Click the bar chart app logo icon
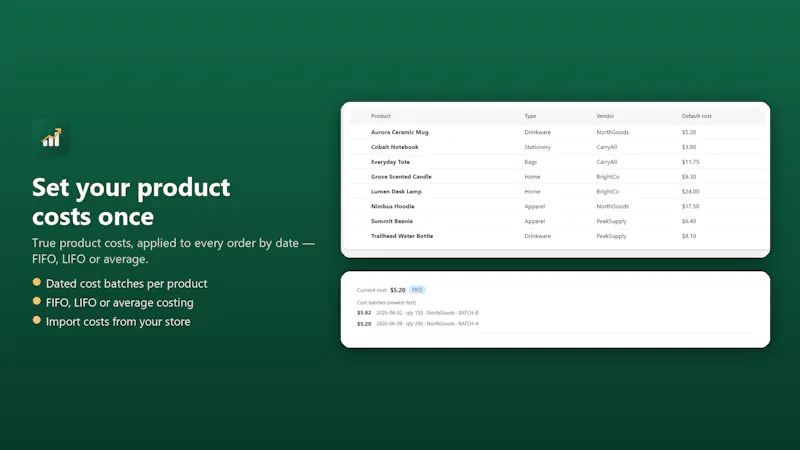This screenshot has height=450, width=800. coord(51,137)
